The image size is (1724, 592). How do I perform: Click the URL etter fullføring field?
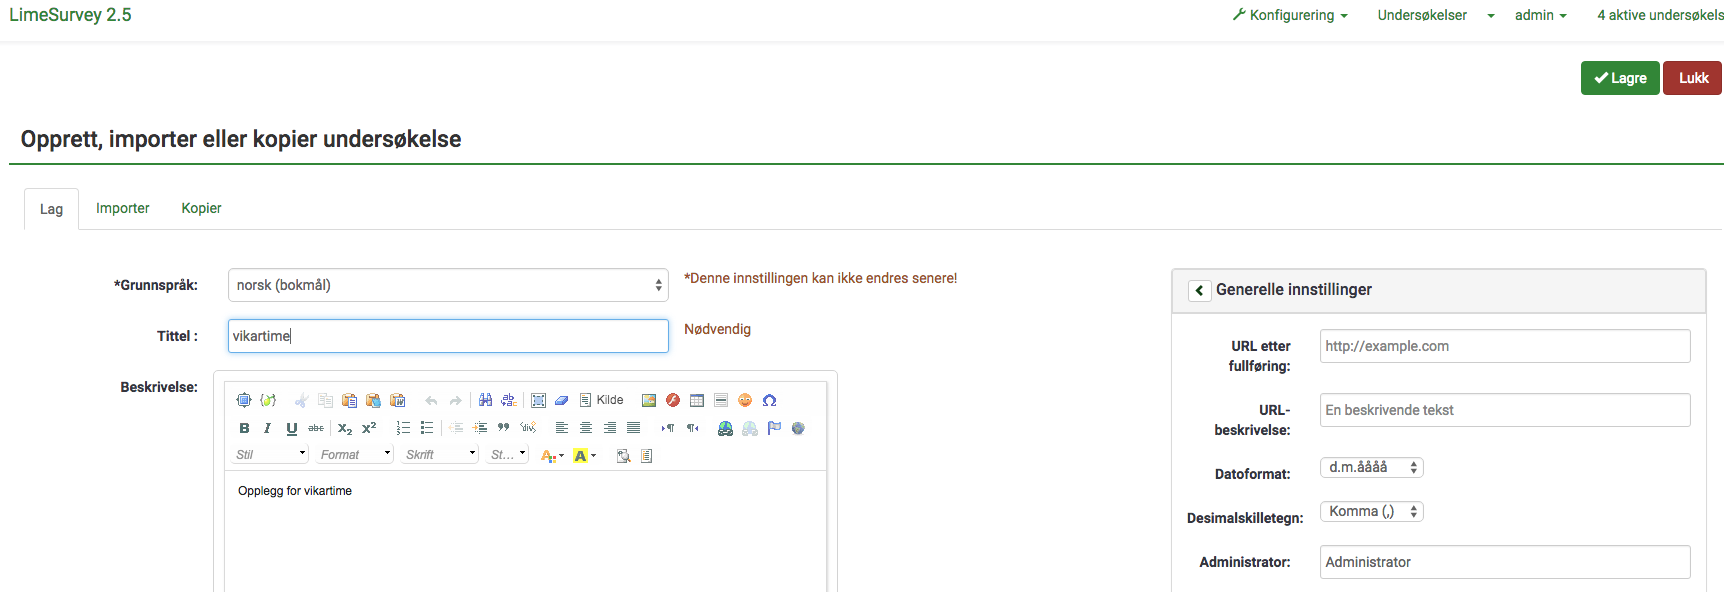point(1504,346)
